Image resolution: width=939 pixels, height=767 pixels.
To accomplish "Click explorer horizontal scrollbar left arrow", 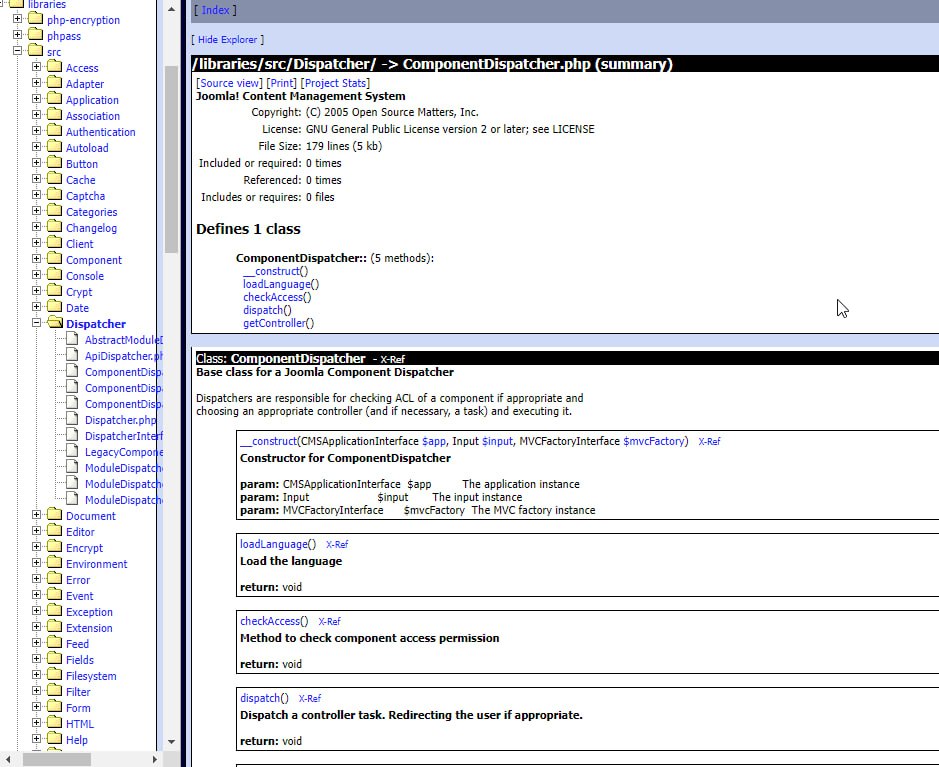I will (8, 759).
